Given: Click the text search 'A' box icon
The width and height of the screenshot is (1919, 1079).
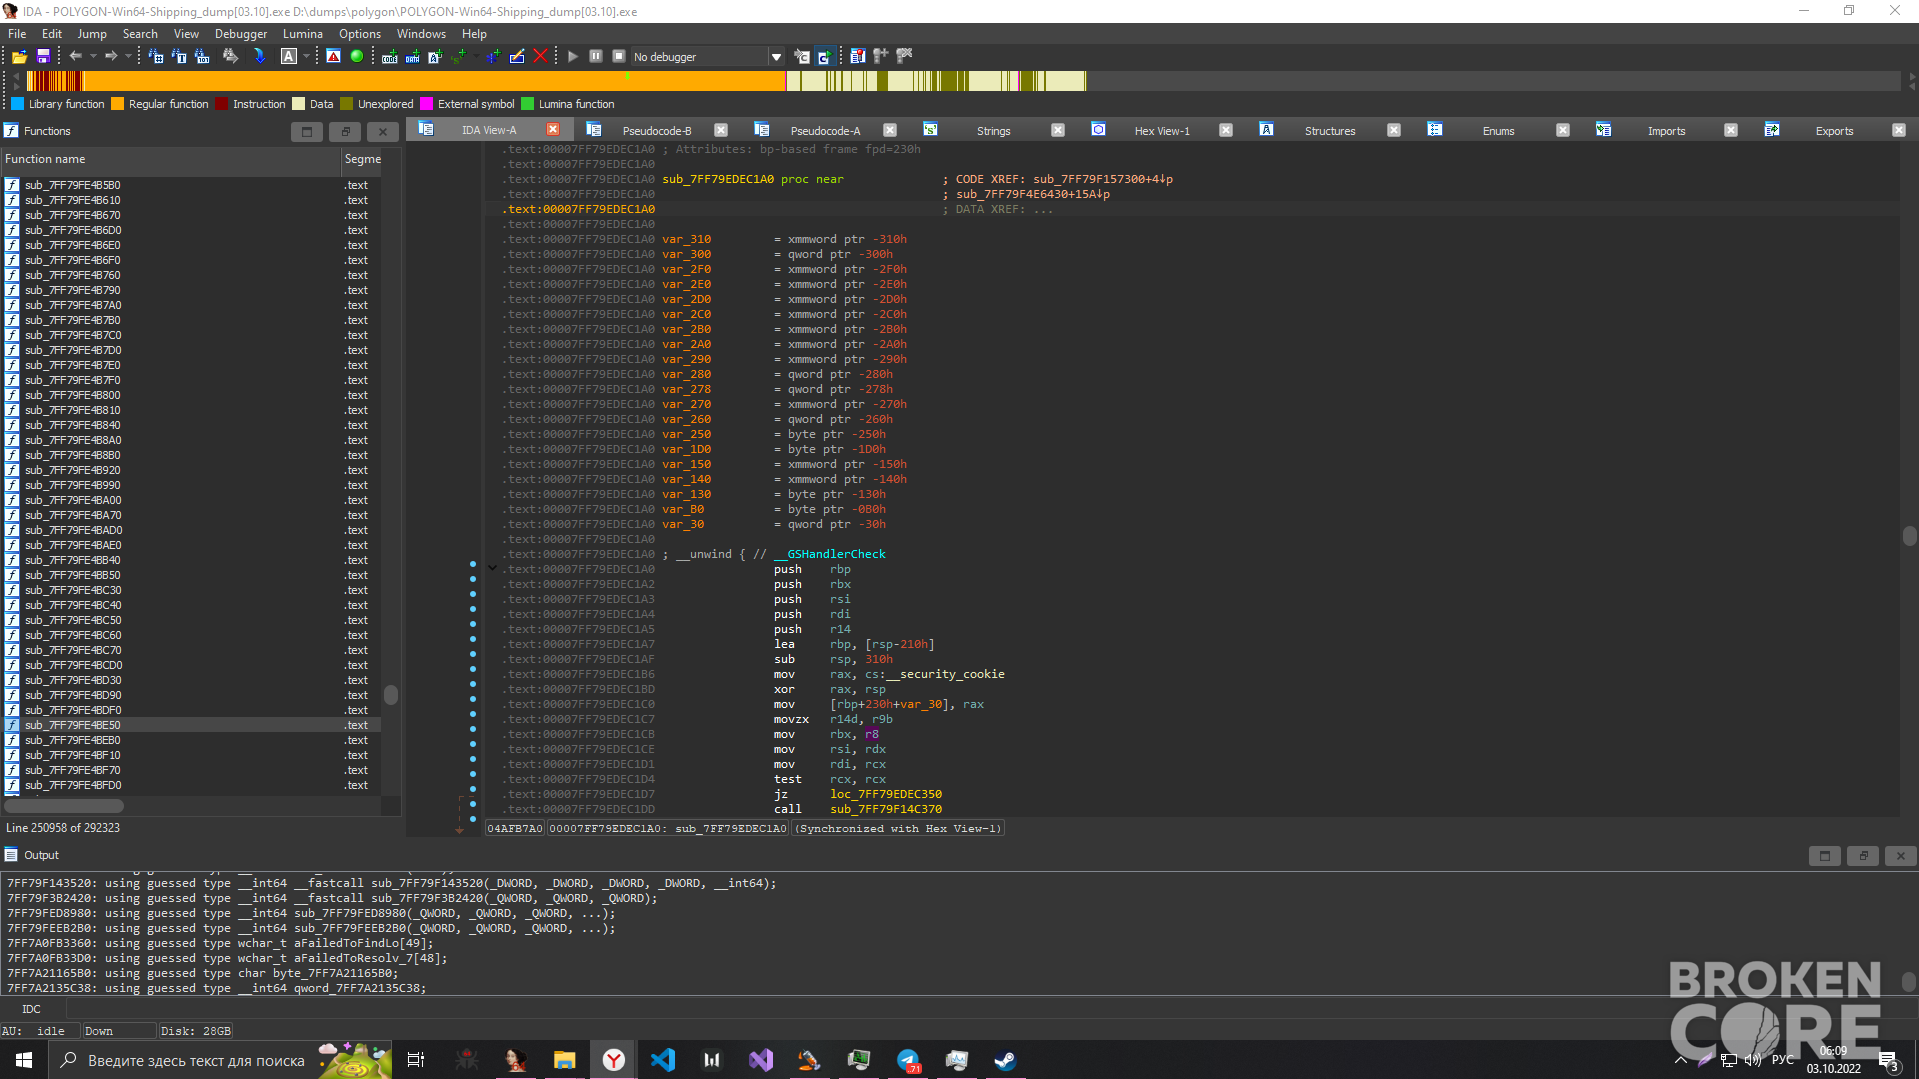Looking at the screenshot, I should pyautogui.click(x=289, y=57).
